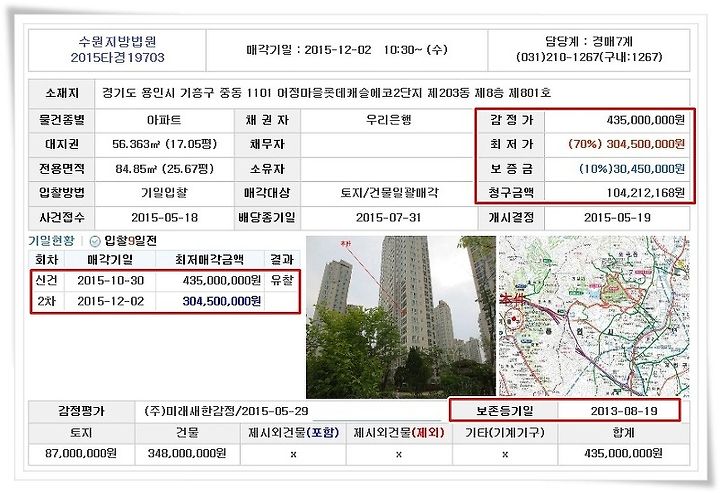Screen dimensions: 720x493
Task: Click (주)미래새한감정/2015-05-29 appraisal text
Action: [226, 411]
